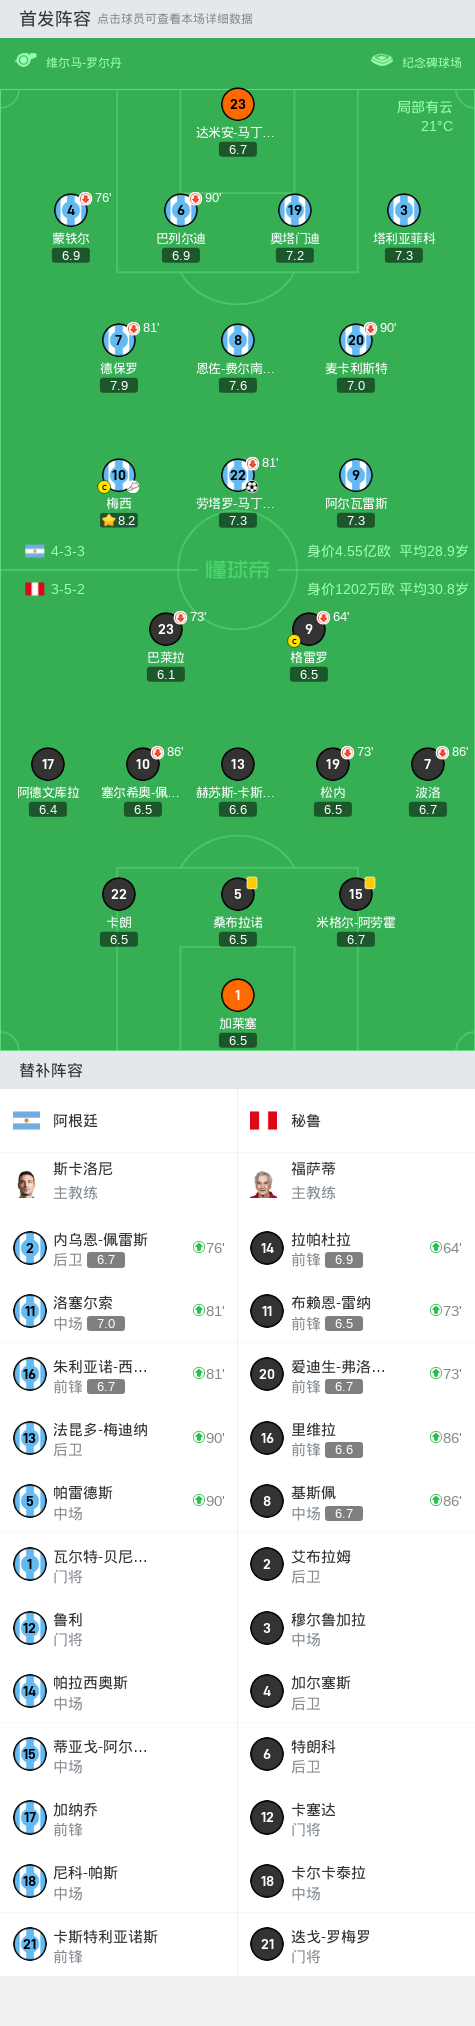The width and height of the screenshot is (475, 2026).
Task: Tap Argentina flag next to 4-3-3 formation
Action: pyautogui.click(x=35, y=551)
